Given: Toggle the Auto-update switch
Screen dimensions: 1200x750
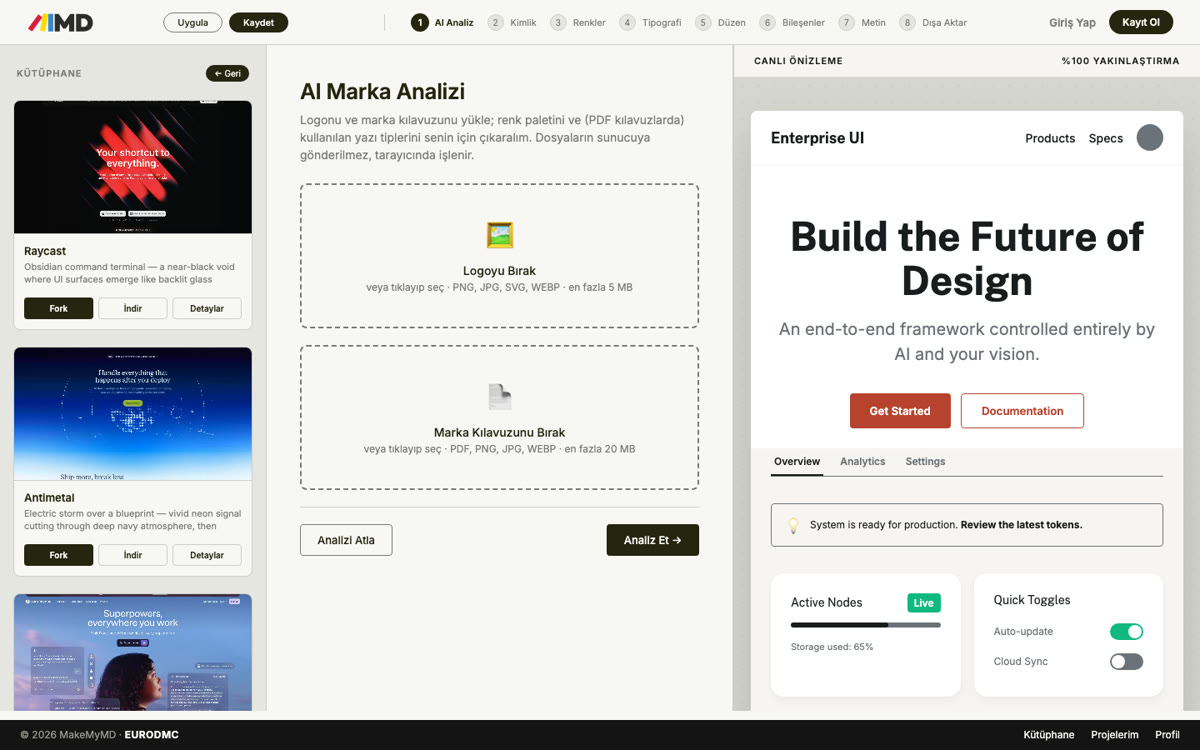Looking at the screenshot, I should point(1126,631).
